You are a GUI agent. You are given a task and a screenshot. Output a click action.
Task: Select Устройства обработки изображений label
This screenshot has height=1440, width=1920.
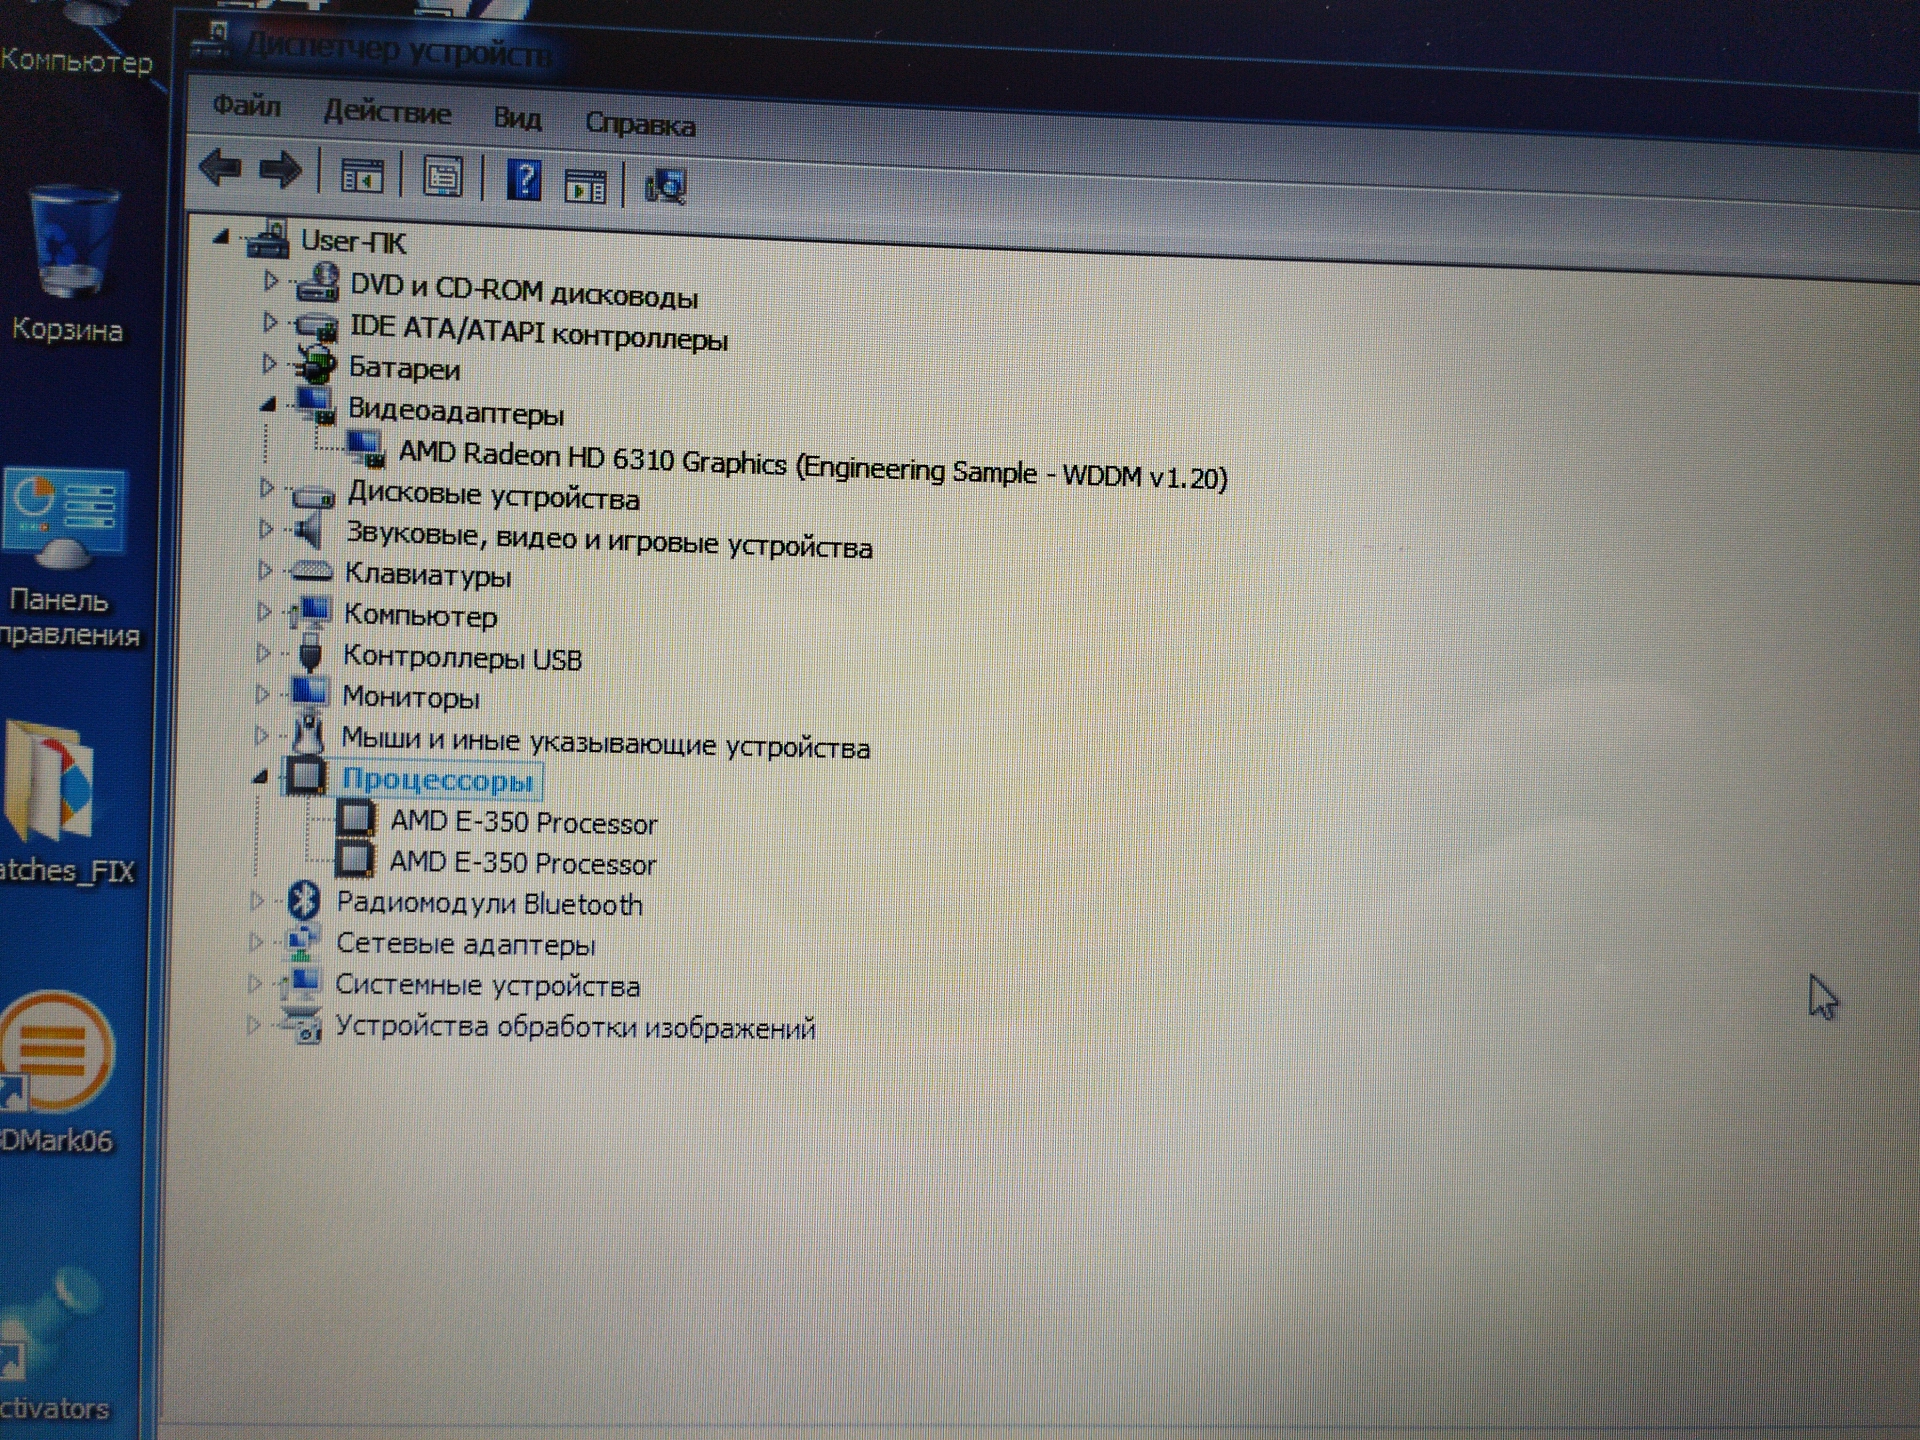(575, 1027)
